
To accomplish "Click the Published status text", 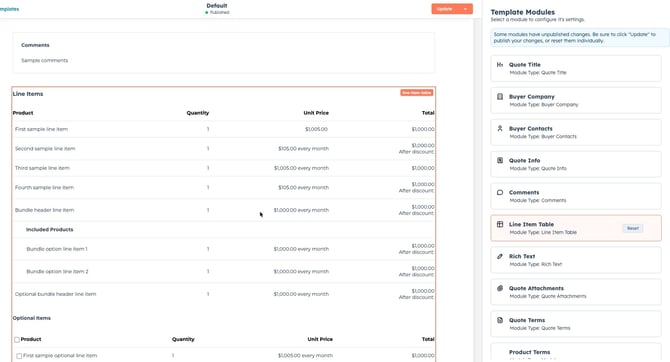I will [x=220, y=12].
